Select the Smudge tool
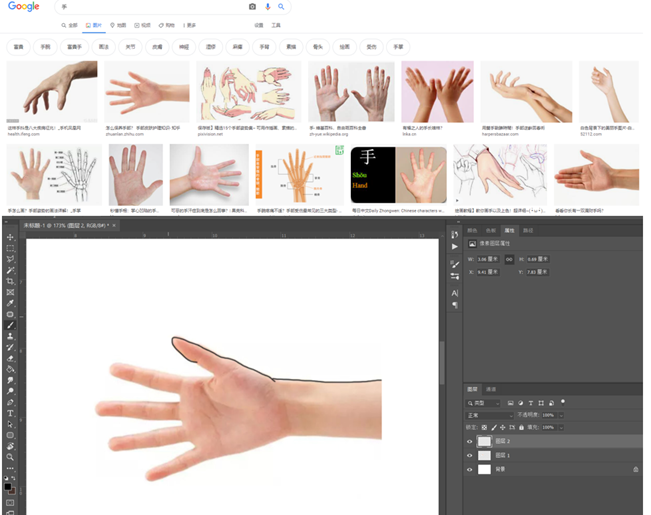The image size is (651, 515). coord(10,380)
